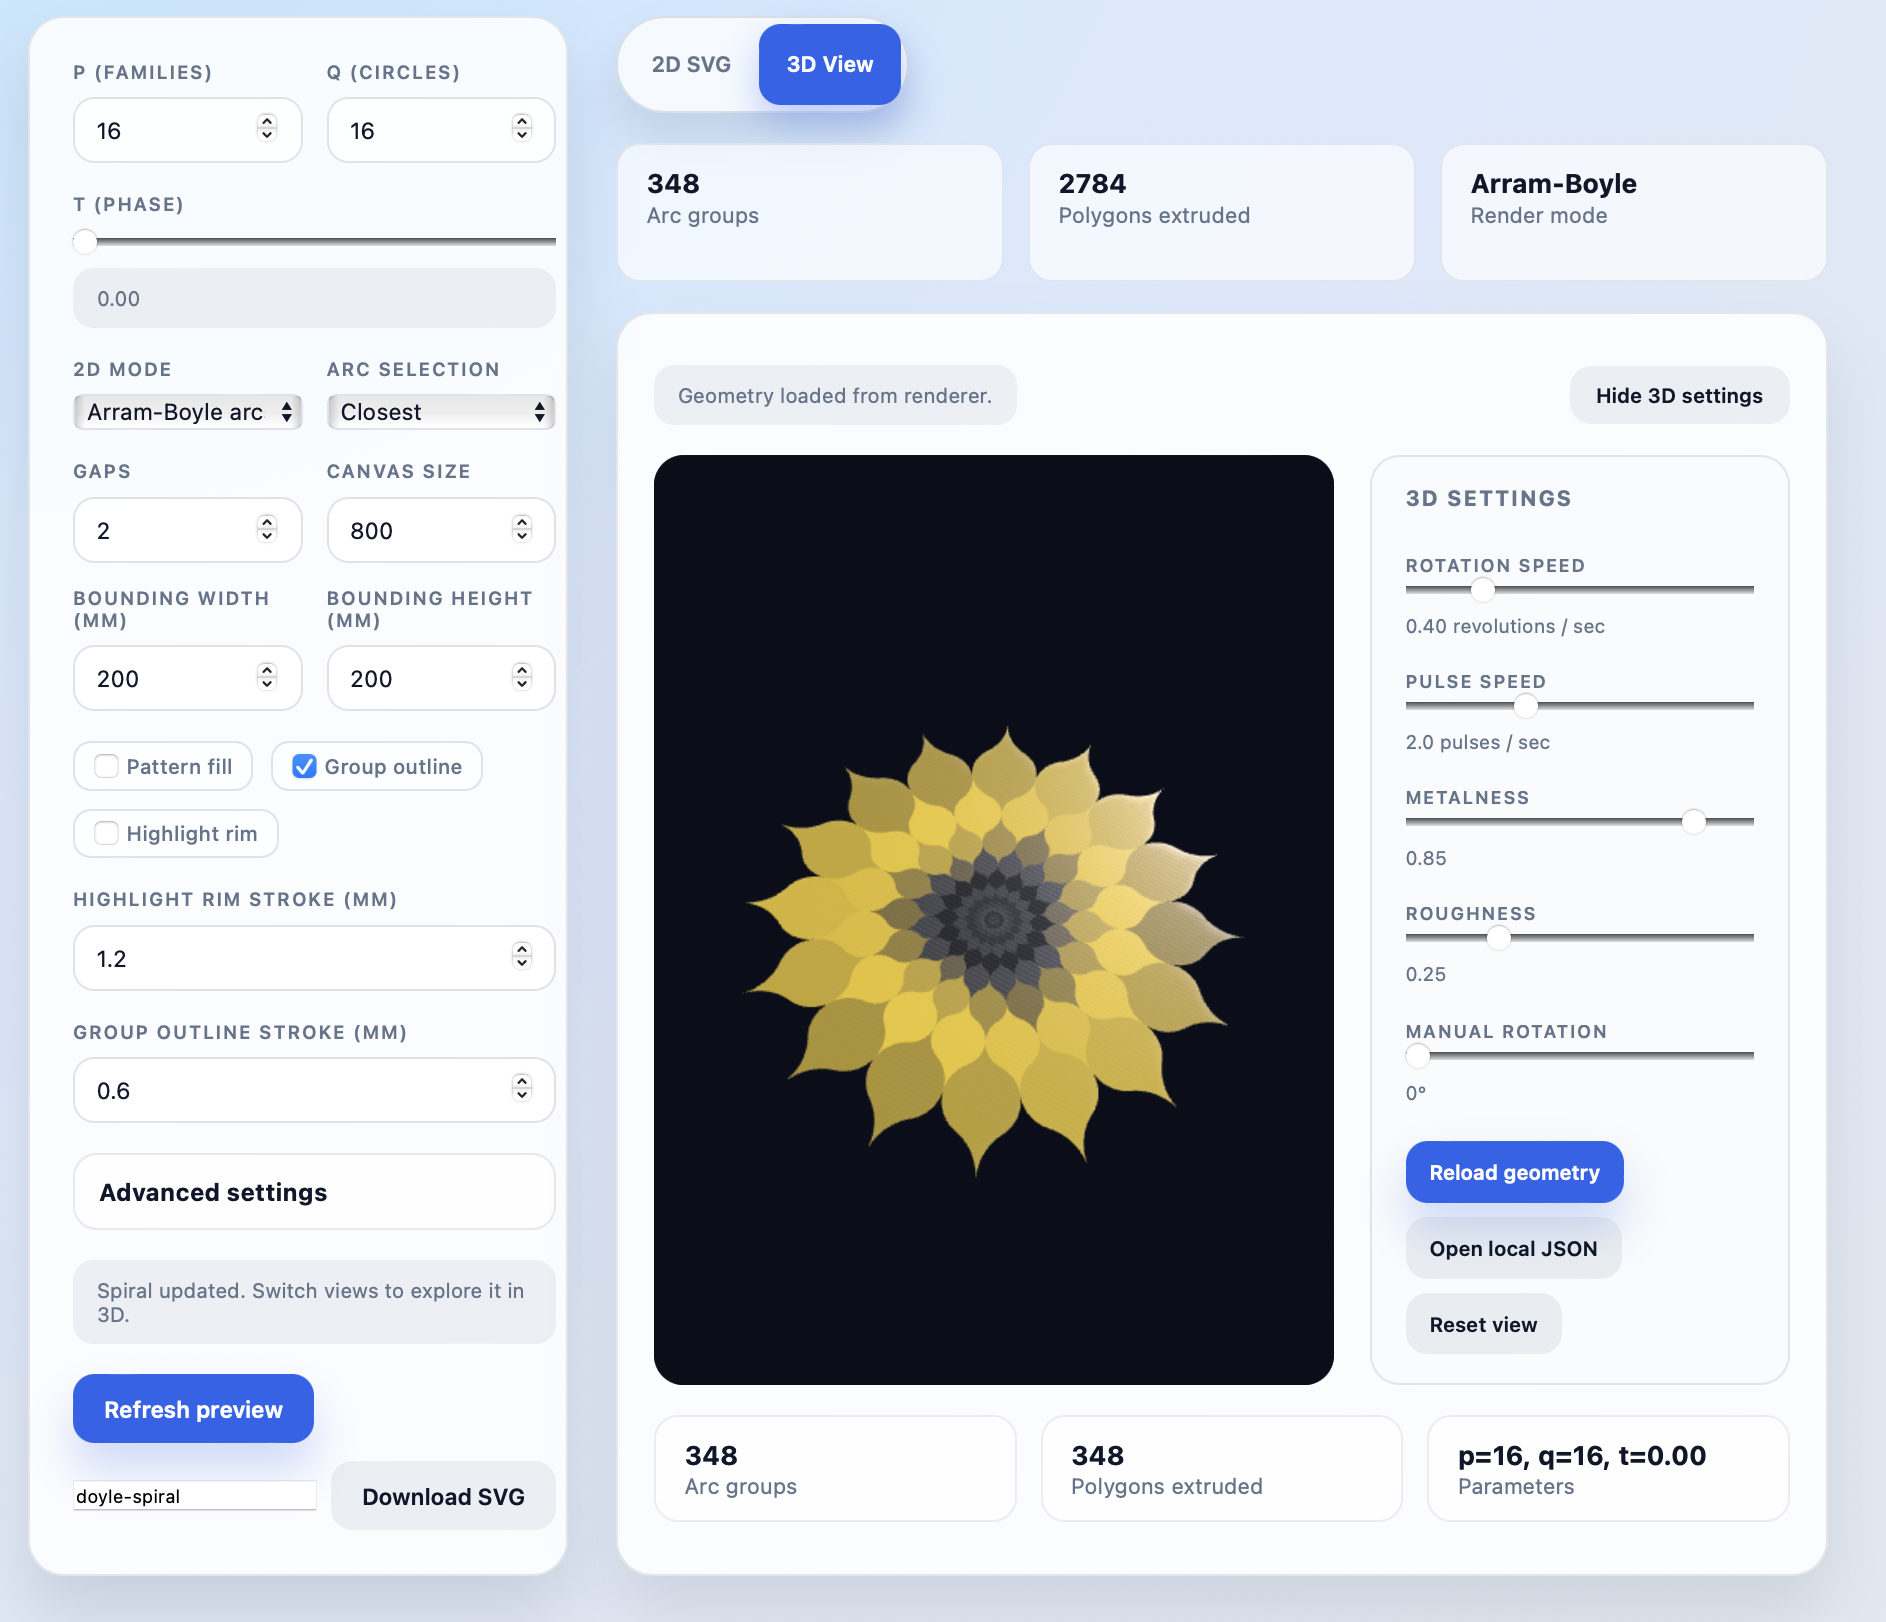Click the Download SVG button
Screen dimensions: 1886x1622
[443, 1497]
